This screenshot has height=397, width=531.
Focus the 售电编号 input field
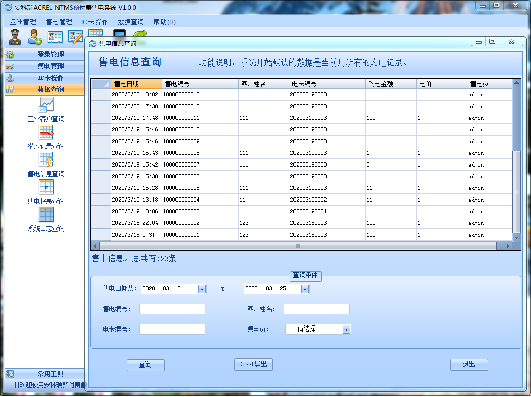(172, 309)
